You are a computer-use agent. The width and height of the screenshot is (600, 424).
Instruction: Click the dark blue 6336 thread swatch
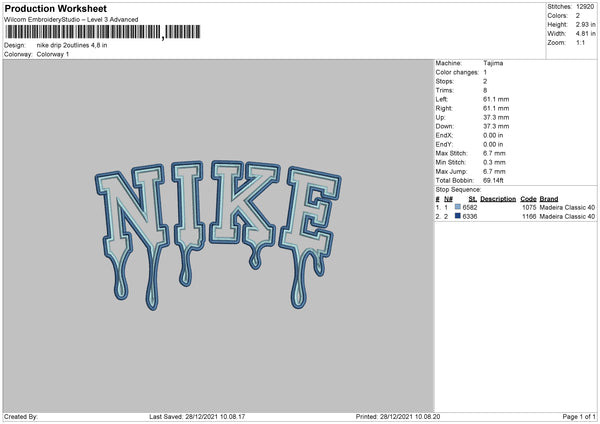[x=458, y=216]
